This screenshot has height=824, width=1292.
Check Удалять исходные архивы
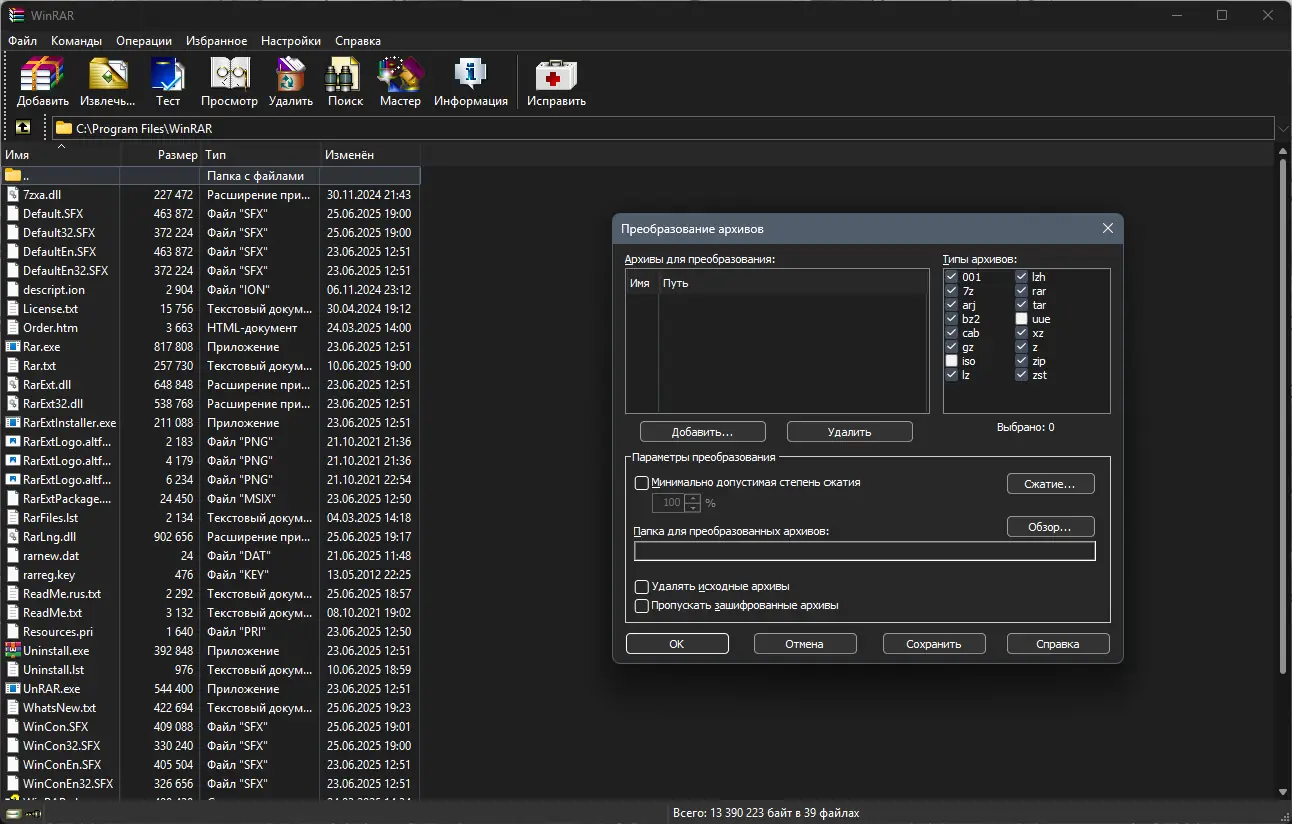[642, 587]
